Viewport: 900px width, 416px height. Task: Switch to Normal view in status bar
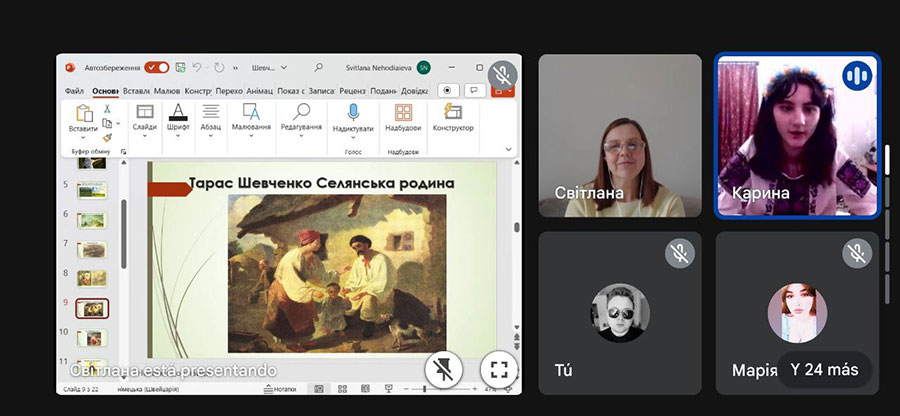(319, 389)
